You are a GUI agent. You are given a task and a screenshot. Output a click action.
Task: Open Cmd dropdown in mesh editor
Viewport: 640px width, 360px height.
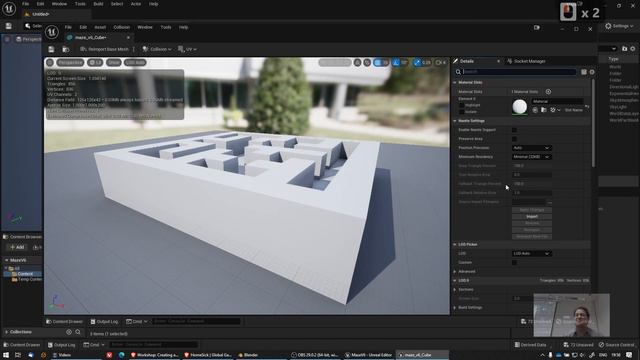137,322
